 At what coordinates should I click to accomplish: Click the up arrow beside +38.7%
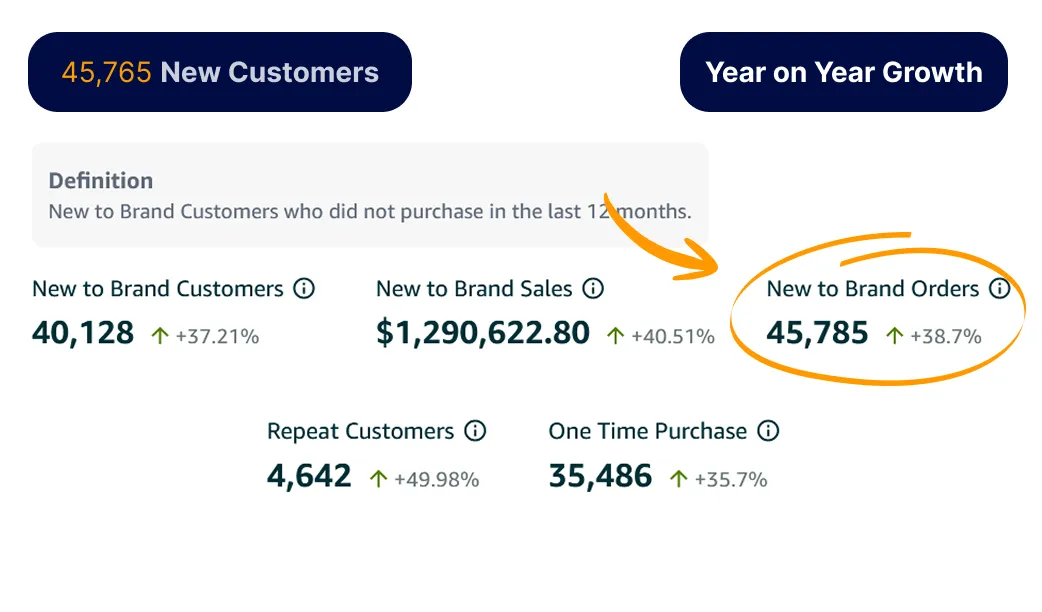tap(894, 336)
